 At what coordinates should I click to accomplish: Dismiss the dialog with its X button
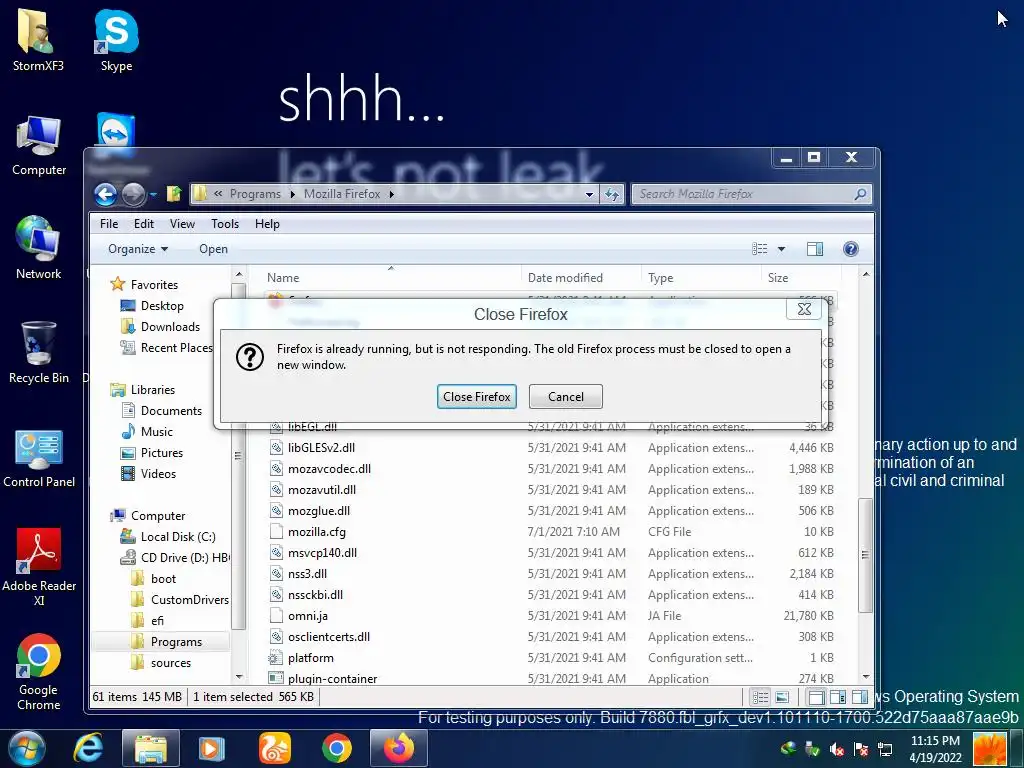point(804,309)
